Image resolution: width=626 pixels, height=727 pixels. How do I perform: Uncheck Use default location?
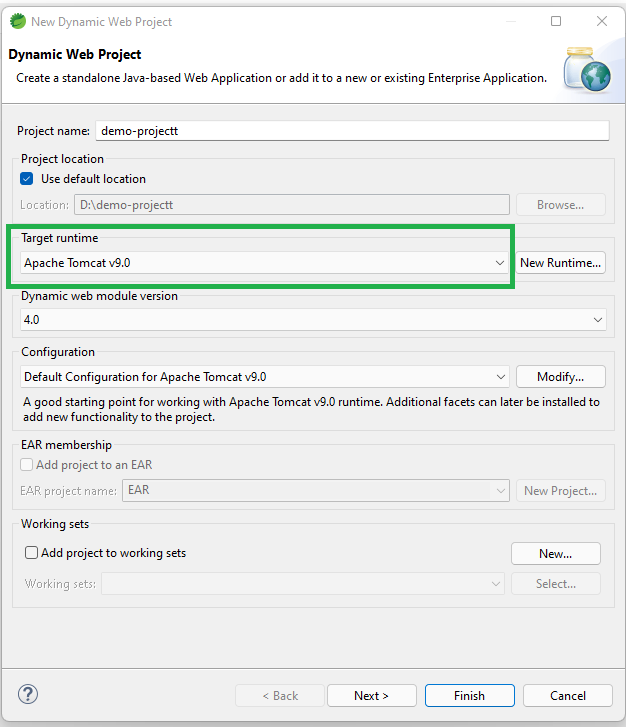tap(27, 179)
